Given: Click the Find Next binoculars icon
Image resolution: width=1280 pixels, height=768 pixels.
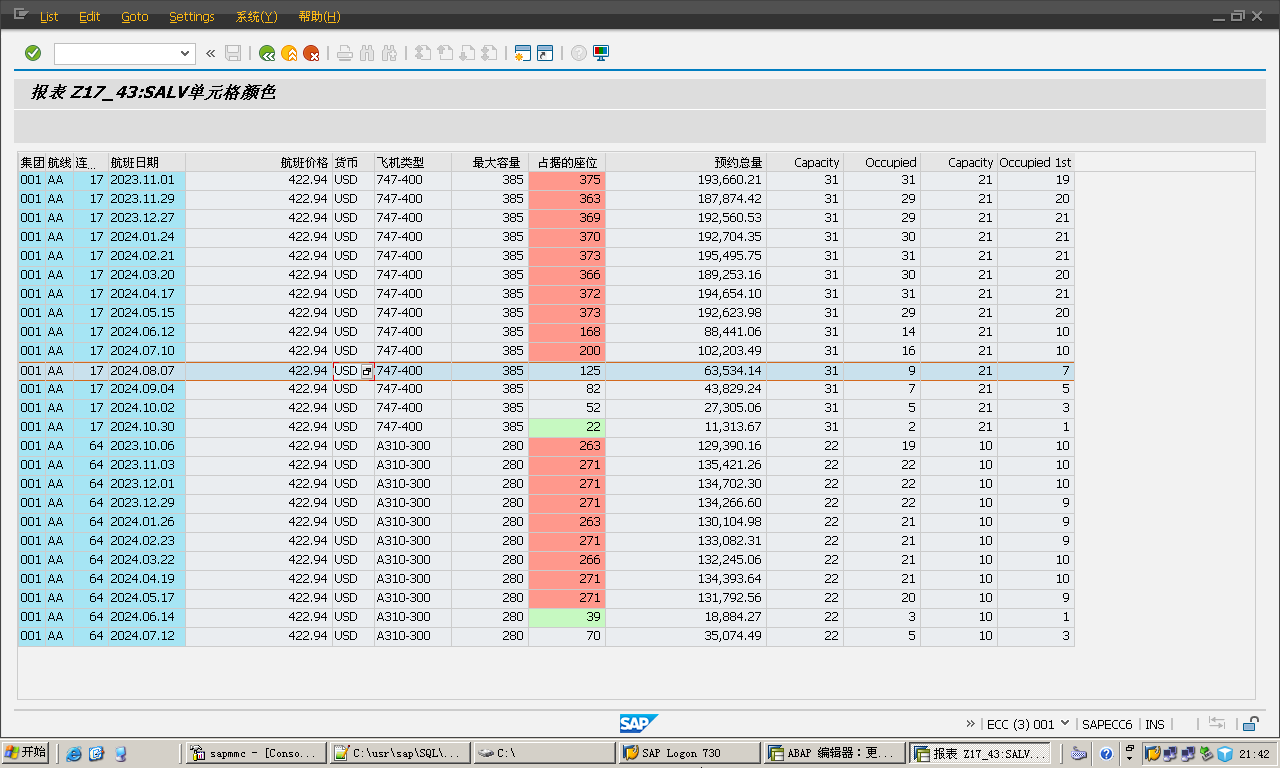Looking at the screenshot, I should point(390,53).
